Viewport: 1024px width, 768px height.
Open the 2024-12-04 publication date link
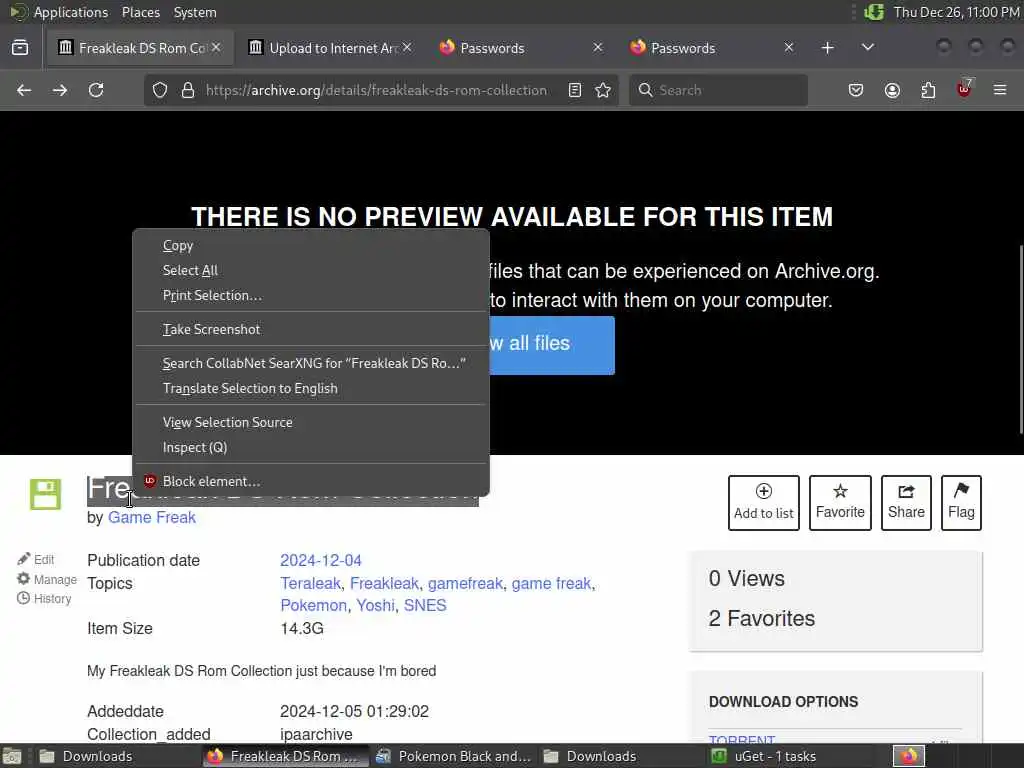(x=321, y=560)
